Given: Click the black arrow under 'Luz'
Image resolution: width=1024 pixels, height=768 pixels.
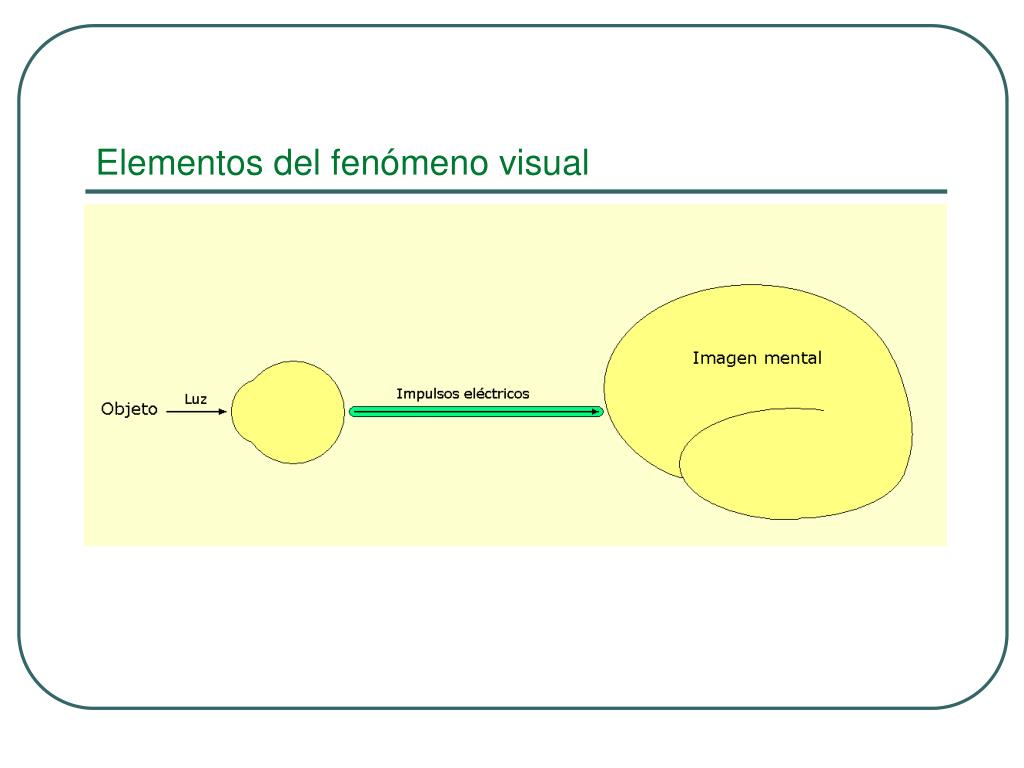Looking at the screenshot, I should pyautogui.click(x=197, y=411).
